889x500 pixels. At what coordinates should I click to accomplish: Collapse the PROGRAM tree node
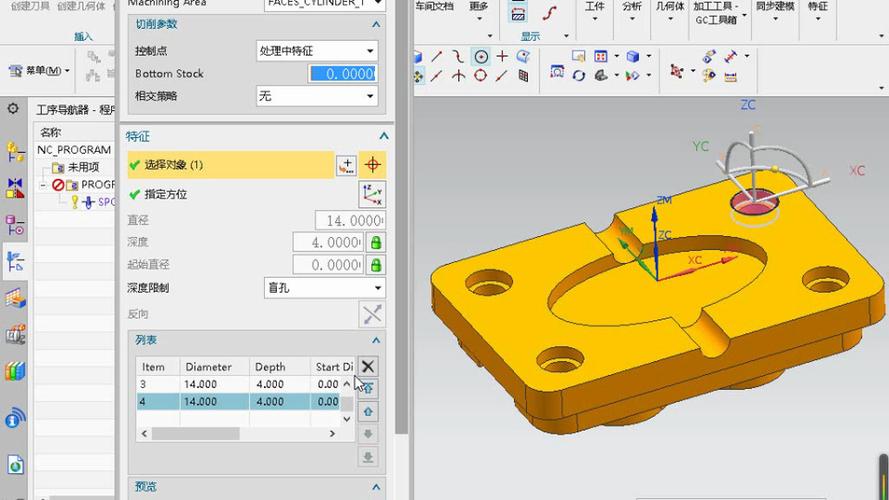pyautogui.click(x=43, y=185)
